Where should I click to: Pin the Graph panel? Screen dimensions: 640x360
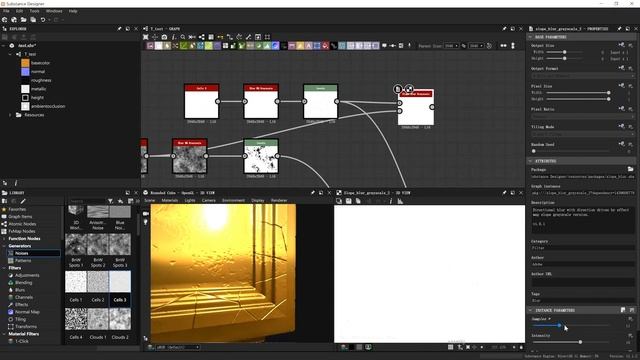pyautogui.click(x=504, y=29)
